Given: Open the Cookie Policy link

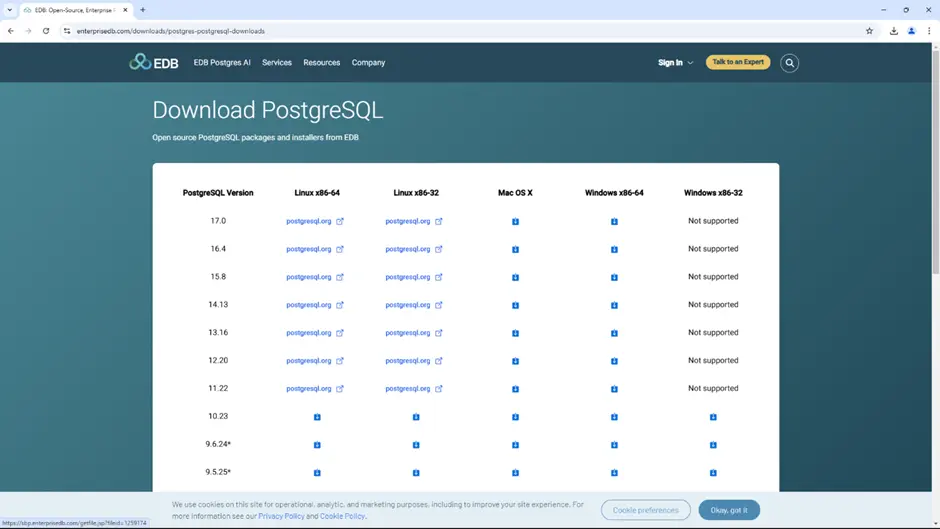Looking at the screenshot, I should click(x=342, y=516).
